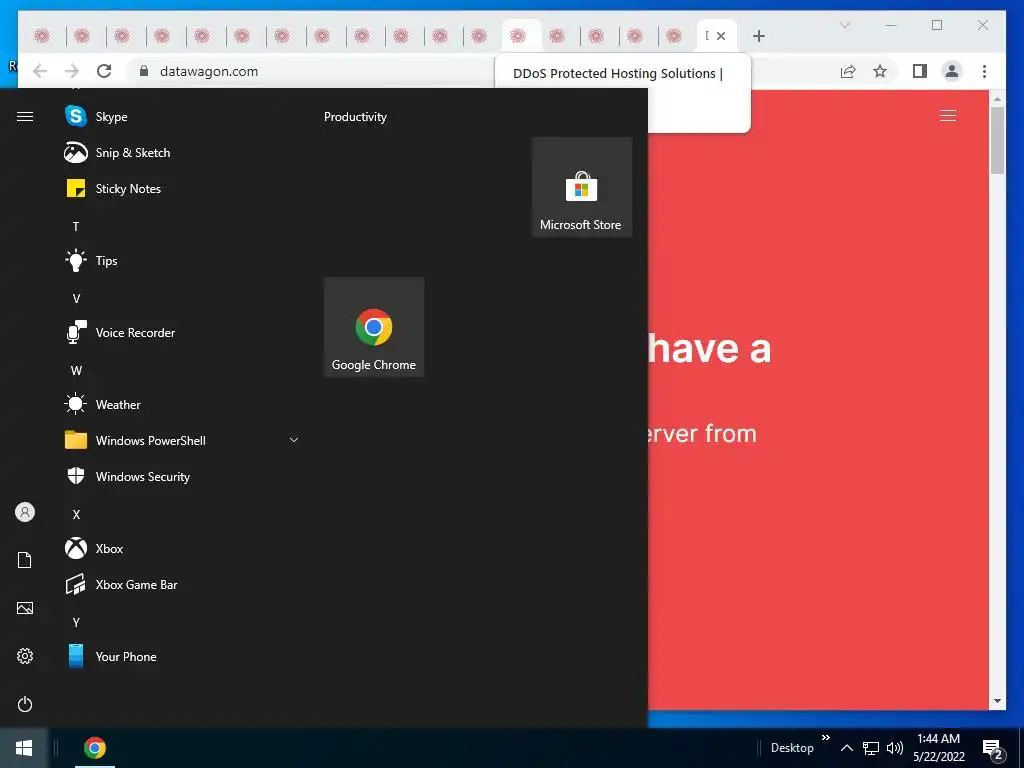1024x768 pixels.
Task: Share this page icon in Chrome
Action: point(848,71)
